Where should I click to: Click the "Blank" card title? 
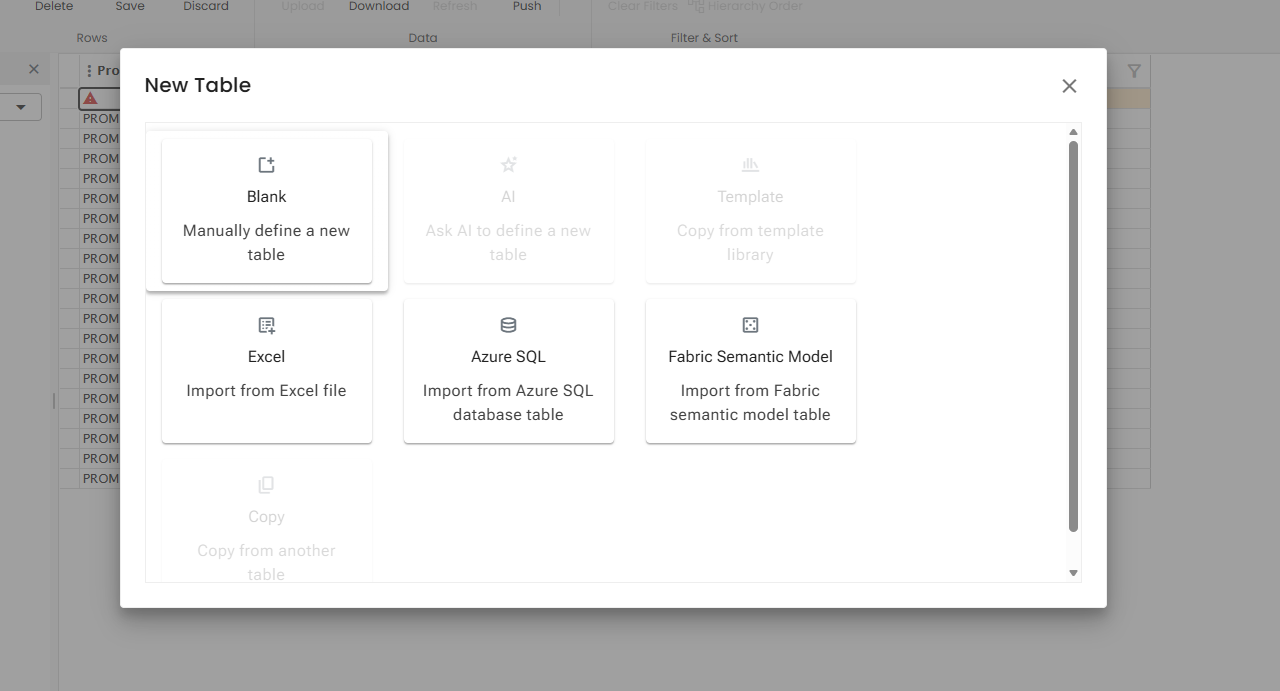click(x=266, y=197)
